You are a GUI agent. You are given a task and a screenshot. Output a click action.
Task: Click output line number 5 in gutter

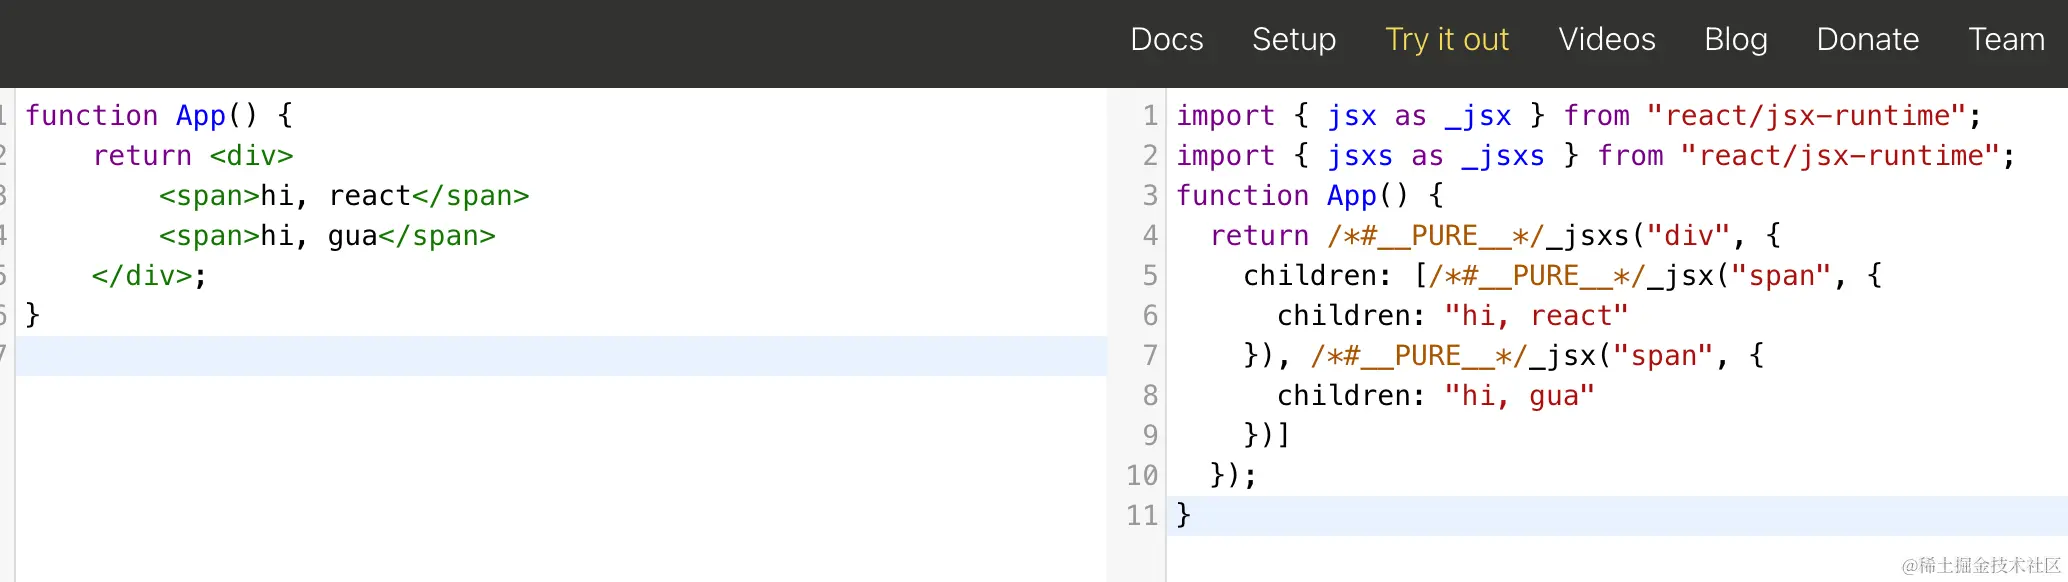(1150, 276)
